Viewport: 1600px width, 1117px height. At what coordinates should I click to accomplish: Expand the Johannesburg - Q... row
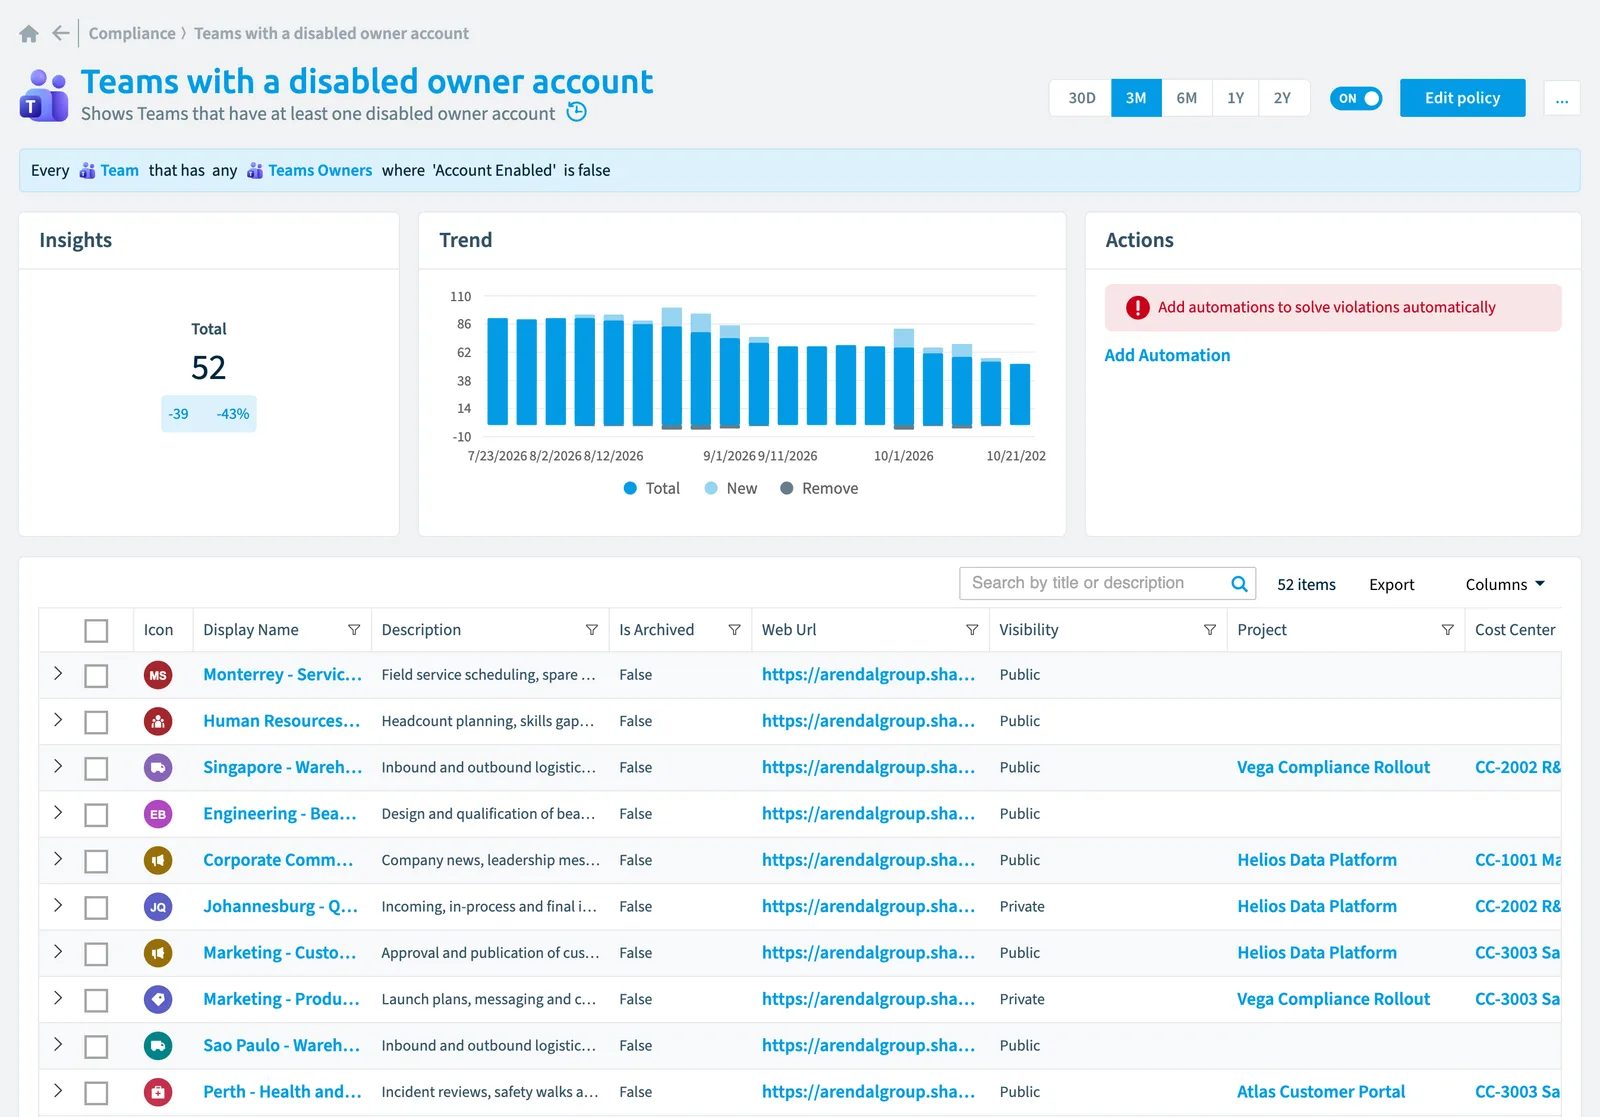tap(58, 906)
